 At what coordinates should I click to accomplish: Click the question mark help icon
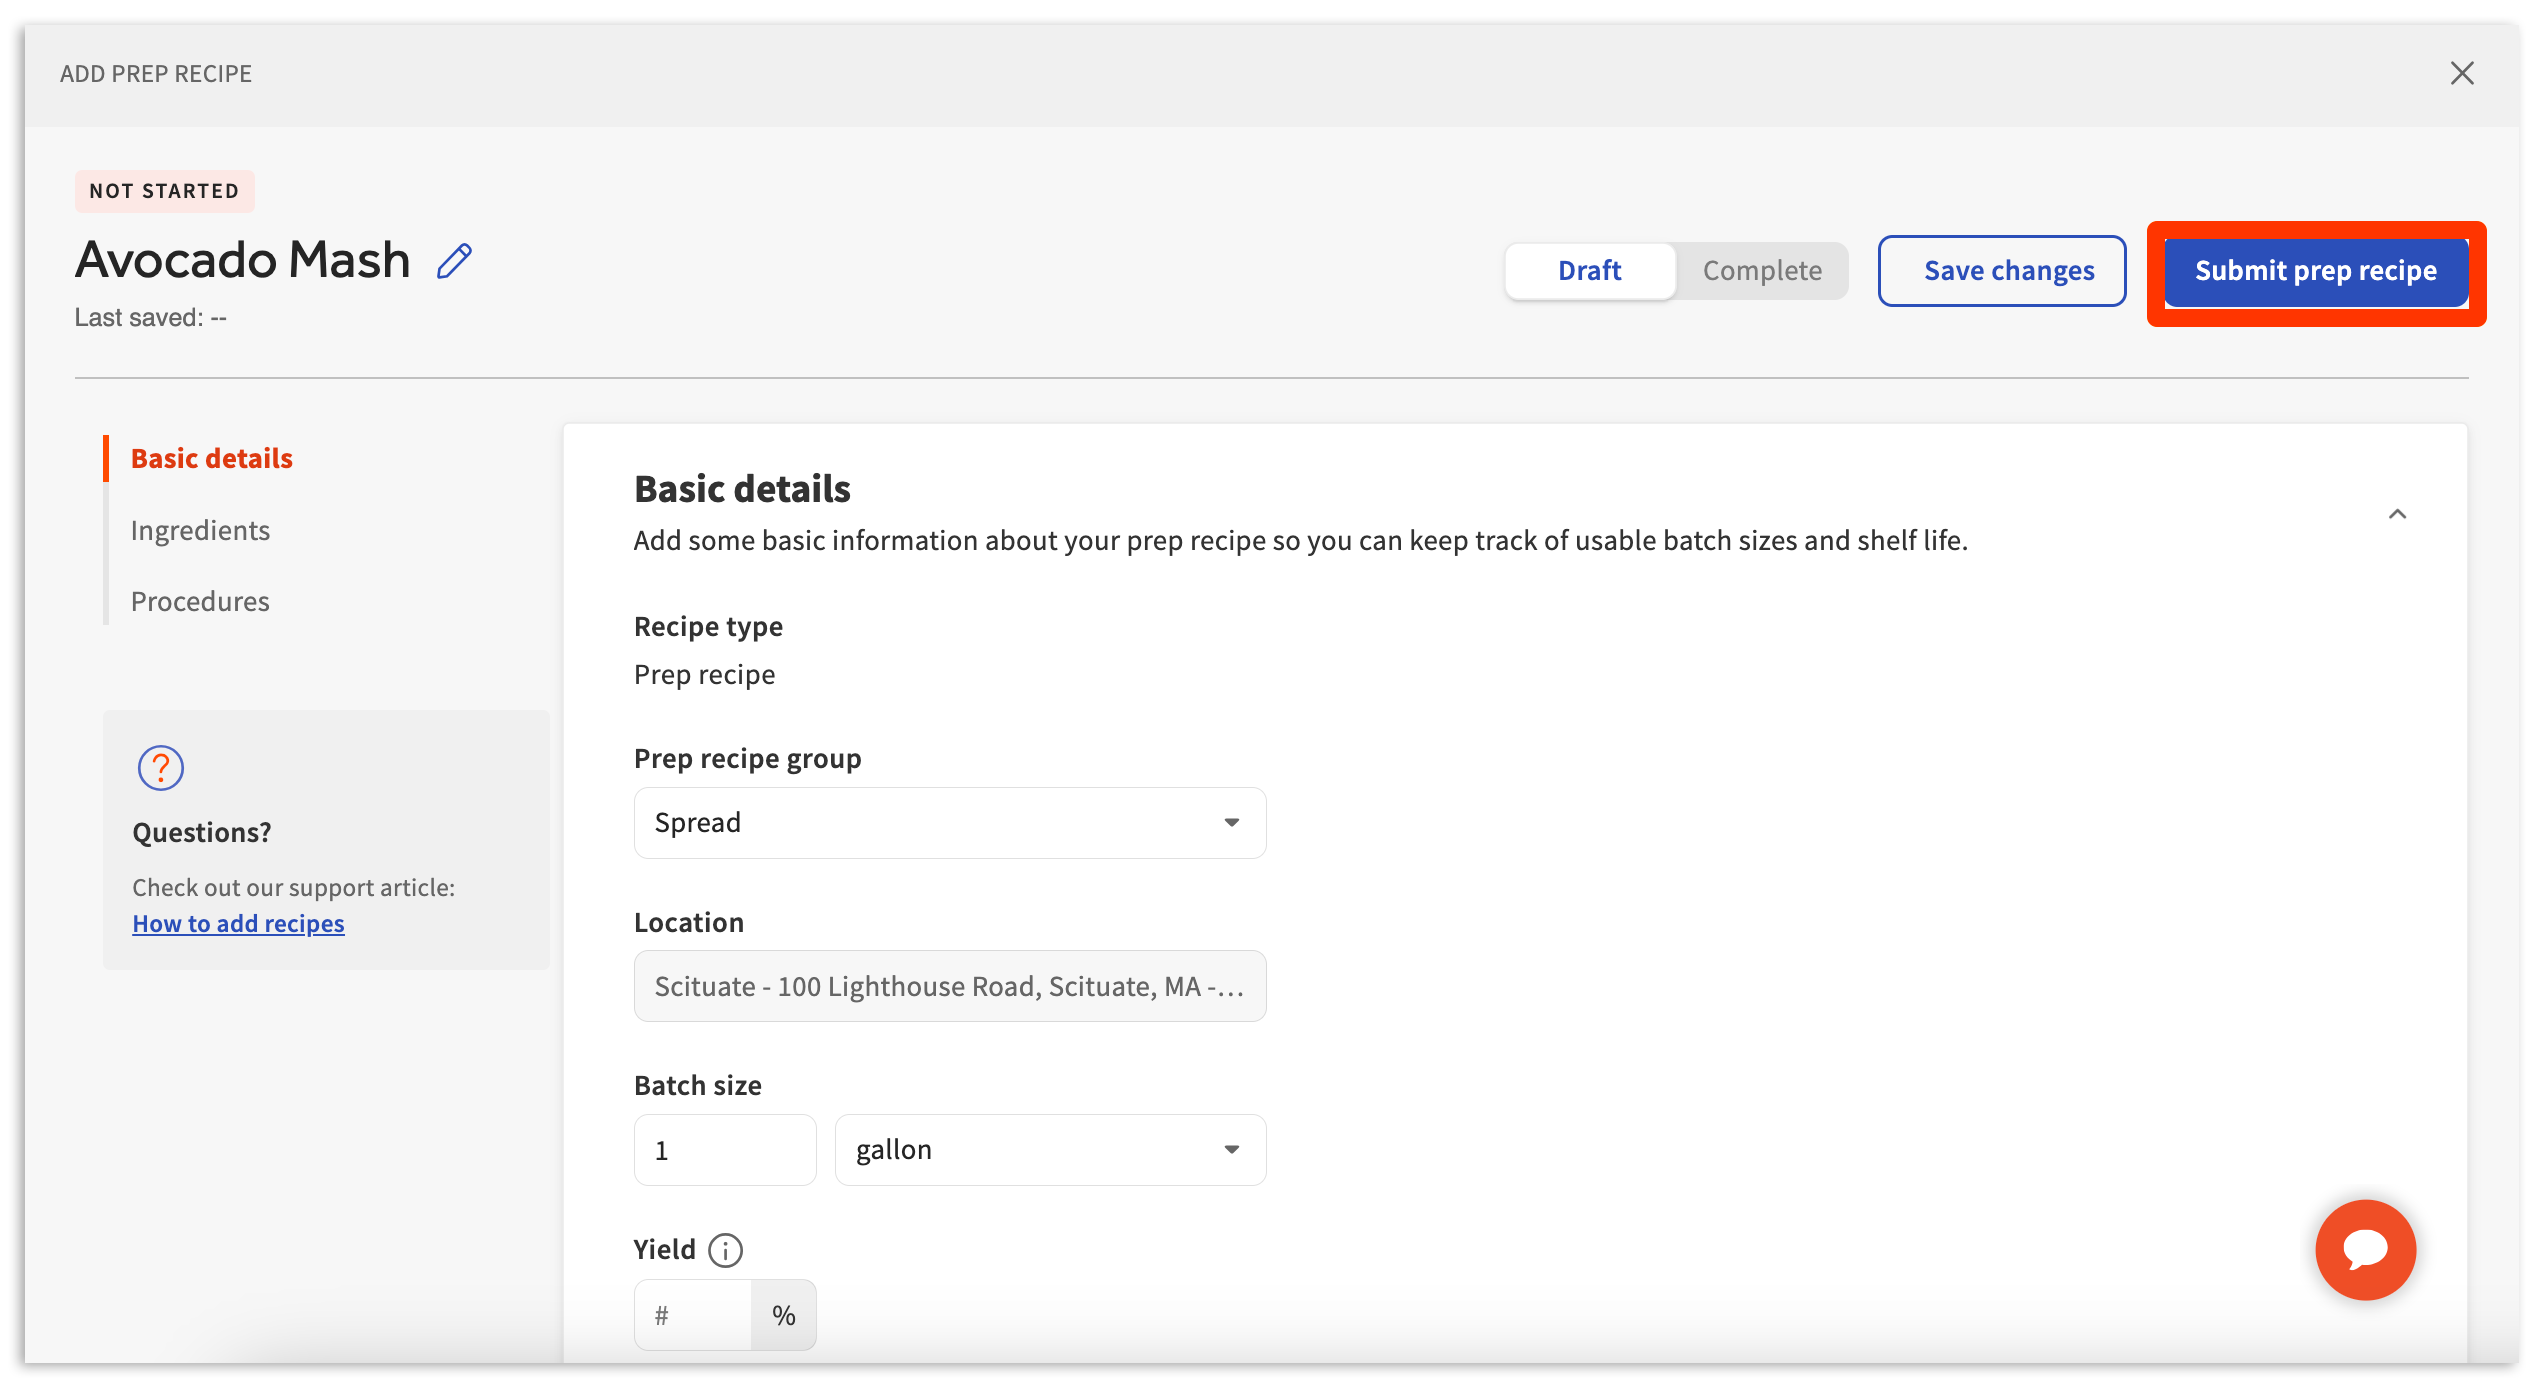pyautogui.click(x=160, y=768)
